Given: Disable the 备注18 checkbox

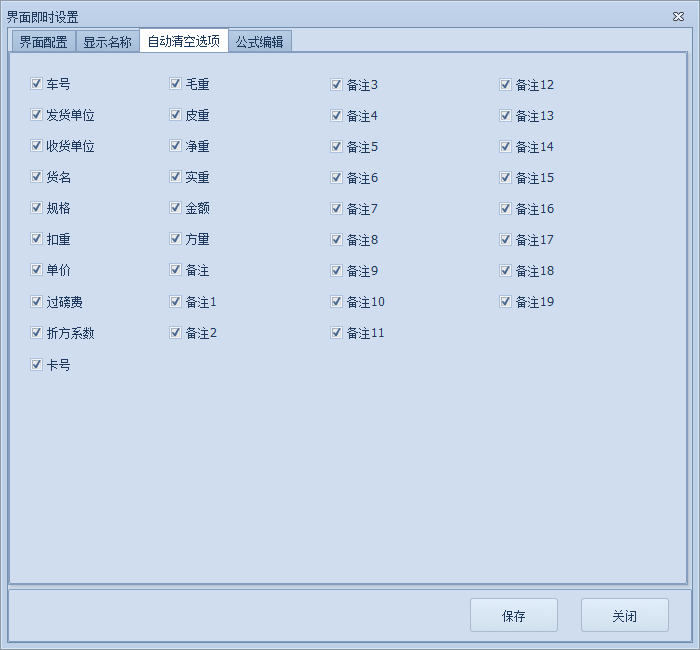Looking at the screenshot, I should pyautogui.click(x=505, y=271).
